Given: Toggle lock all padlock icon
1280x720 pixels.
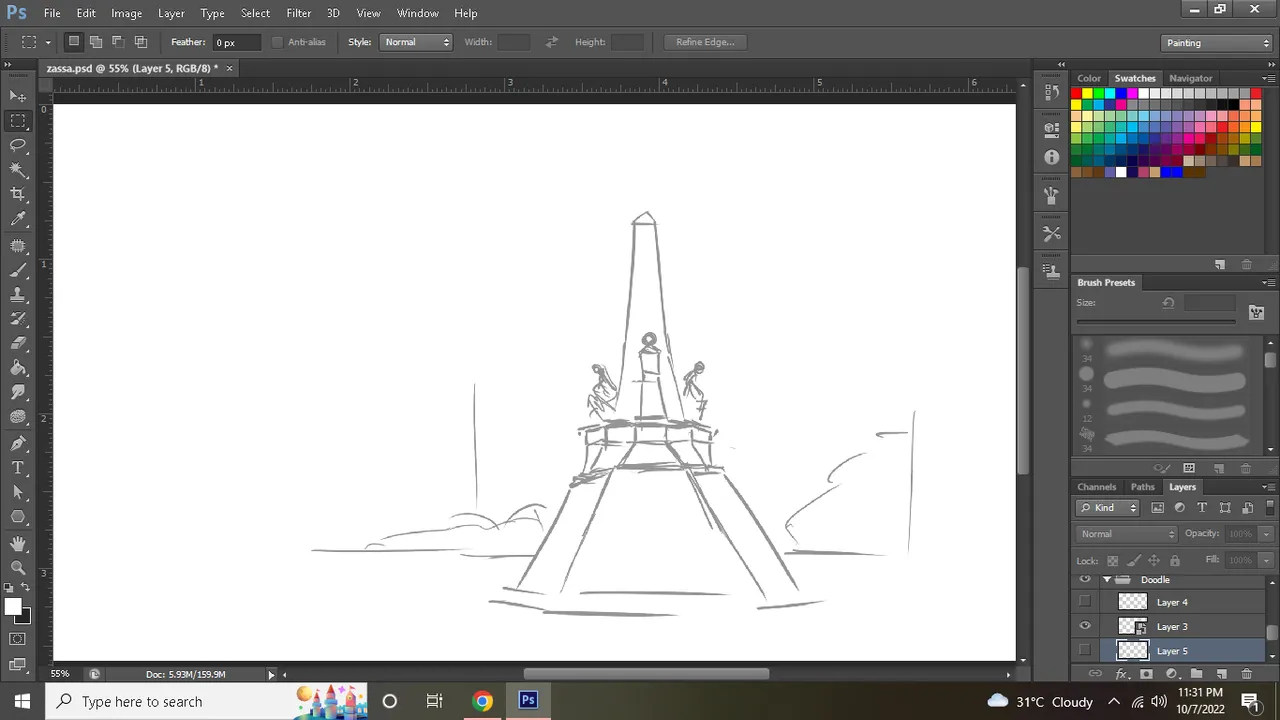Looking at the screenshot, I should pyautogui.click(x=1175, y=561).
